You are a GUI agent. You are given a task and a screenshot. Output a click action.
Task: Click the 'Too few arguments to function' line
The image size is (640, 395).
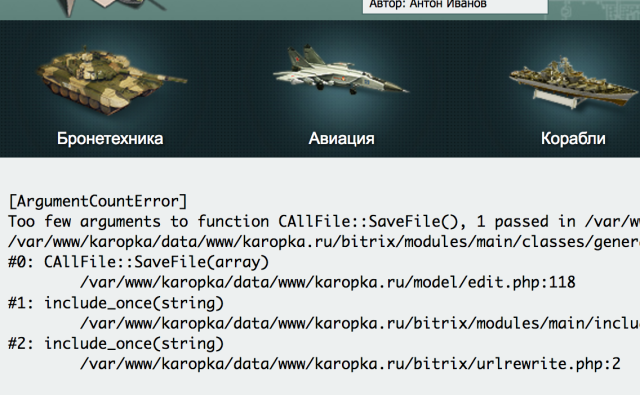(x=324, y=222)
